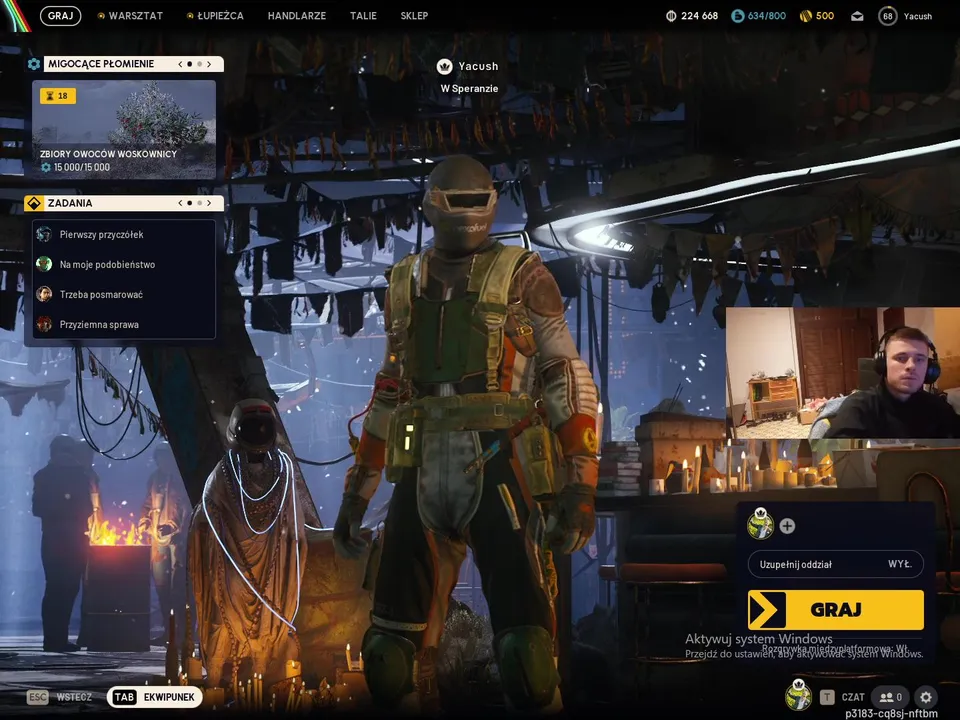Open the ŁUPIEŻCA tab

point(220,16)
